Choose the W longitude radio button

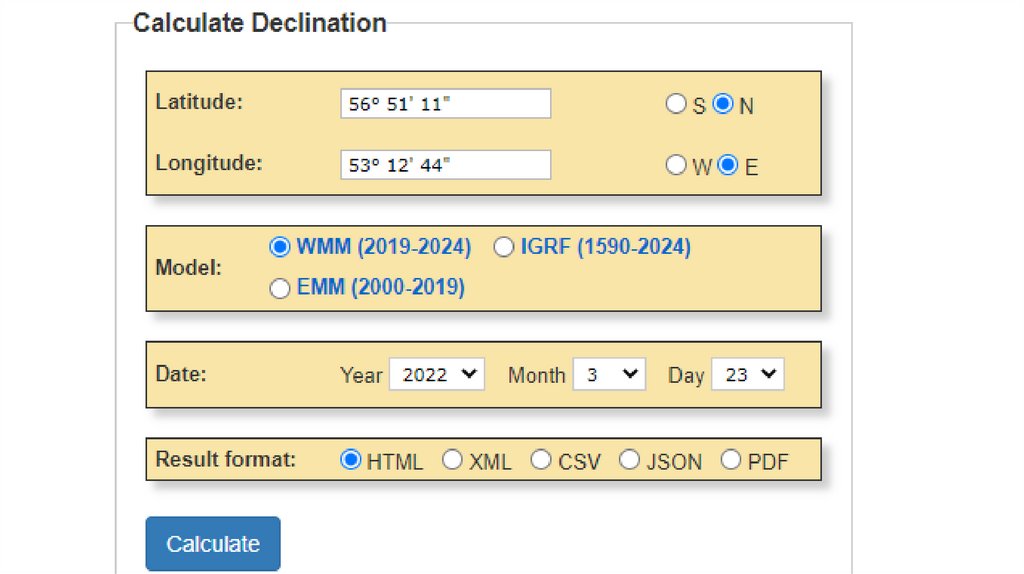[676, 166]
